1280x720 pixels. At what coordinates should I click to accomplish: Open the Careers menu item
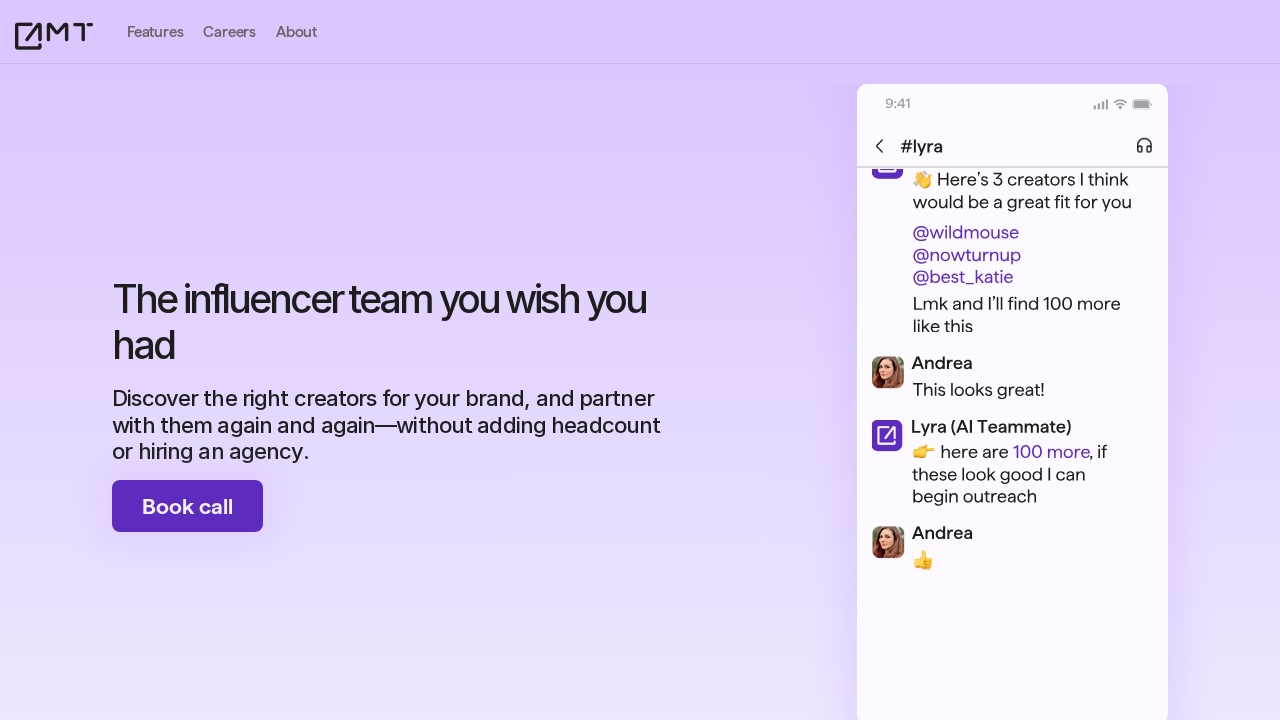tap(229, 31)
